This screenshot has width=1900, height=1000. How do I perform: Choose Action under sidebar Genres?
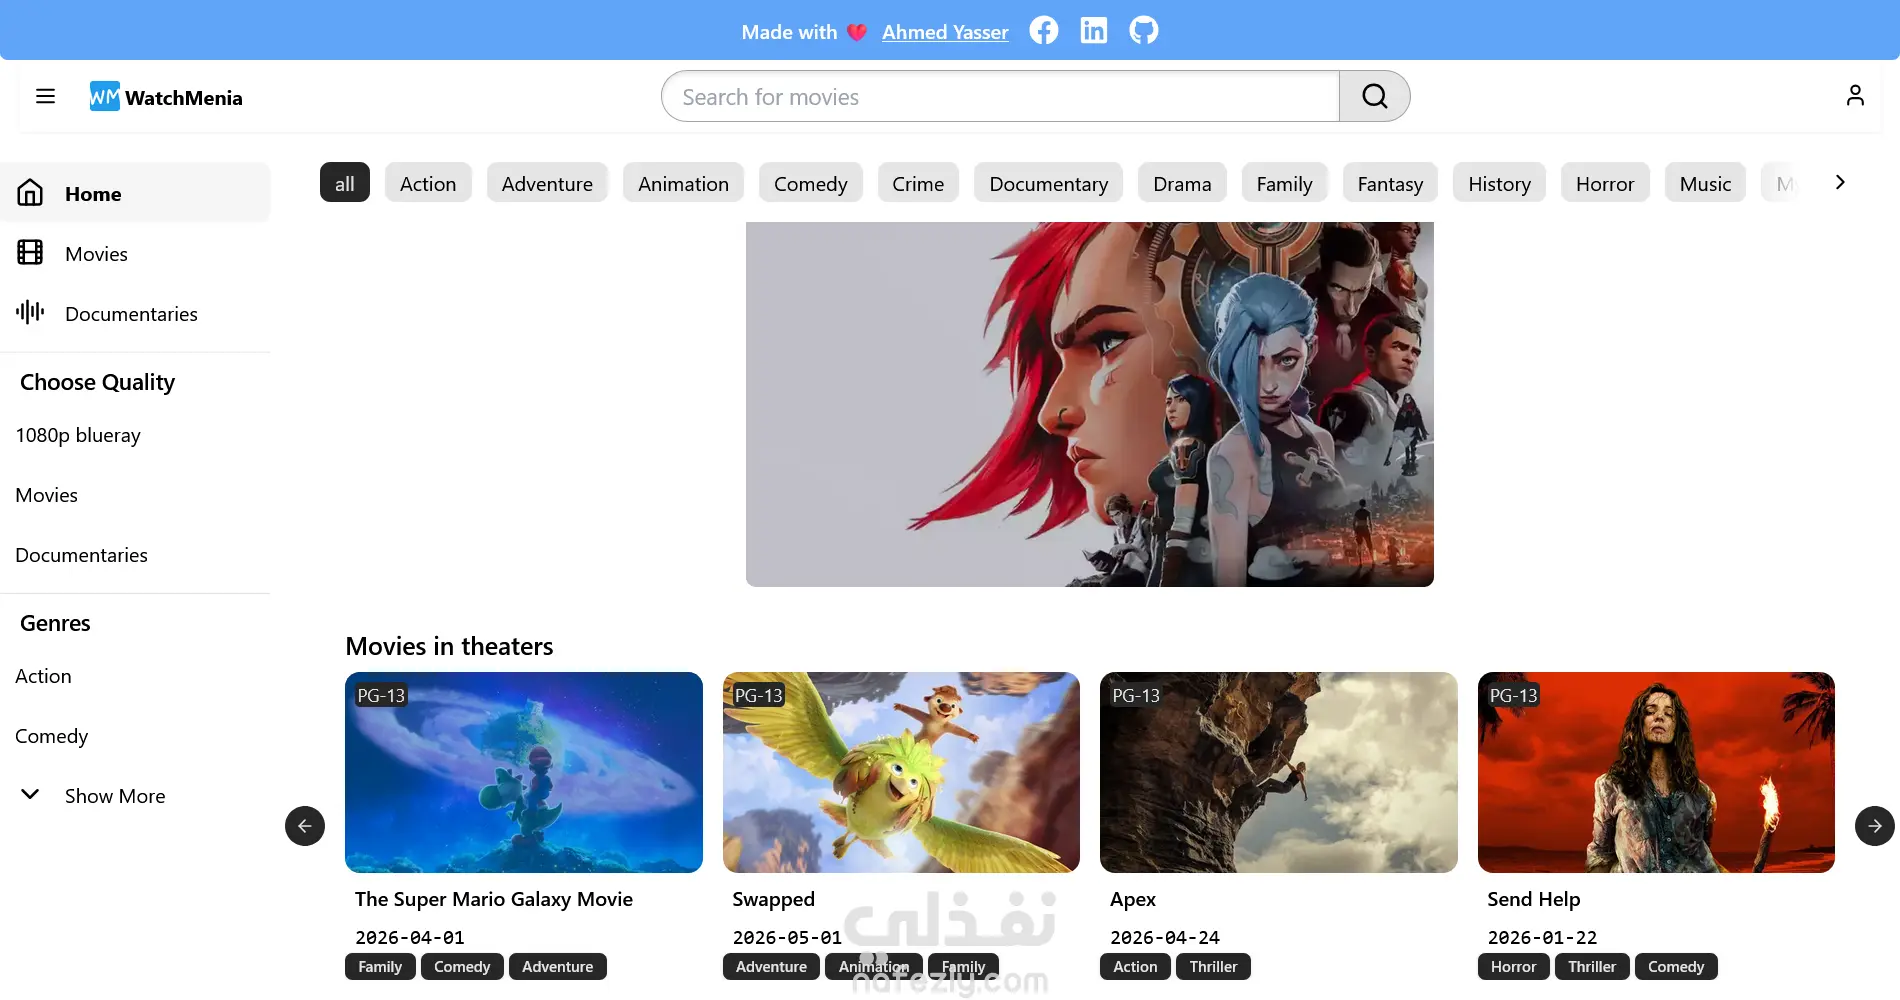(x=44, y=676)
